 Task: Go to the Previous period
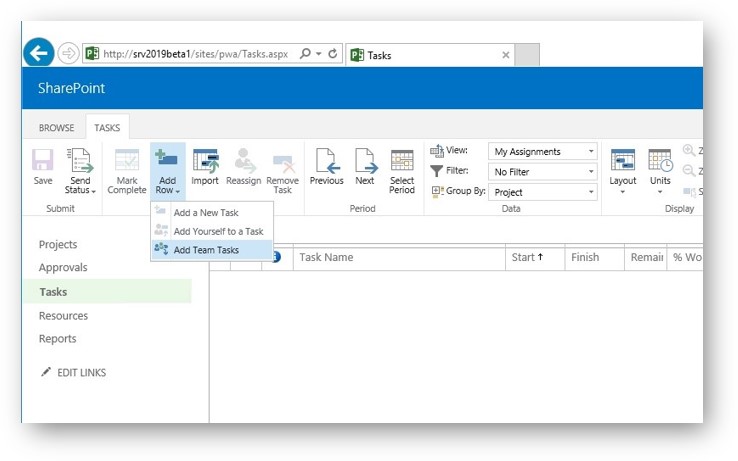327,167
